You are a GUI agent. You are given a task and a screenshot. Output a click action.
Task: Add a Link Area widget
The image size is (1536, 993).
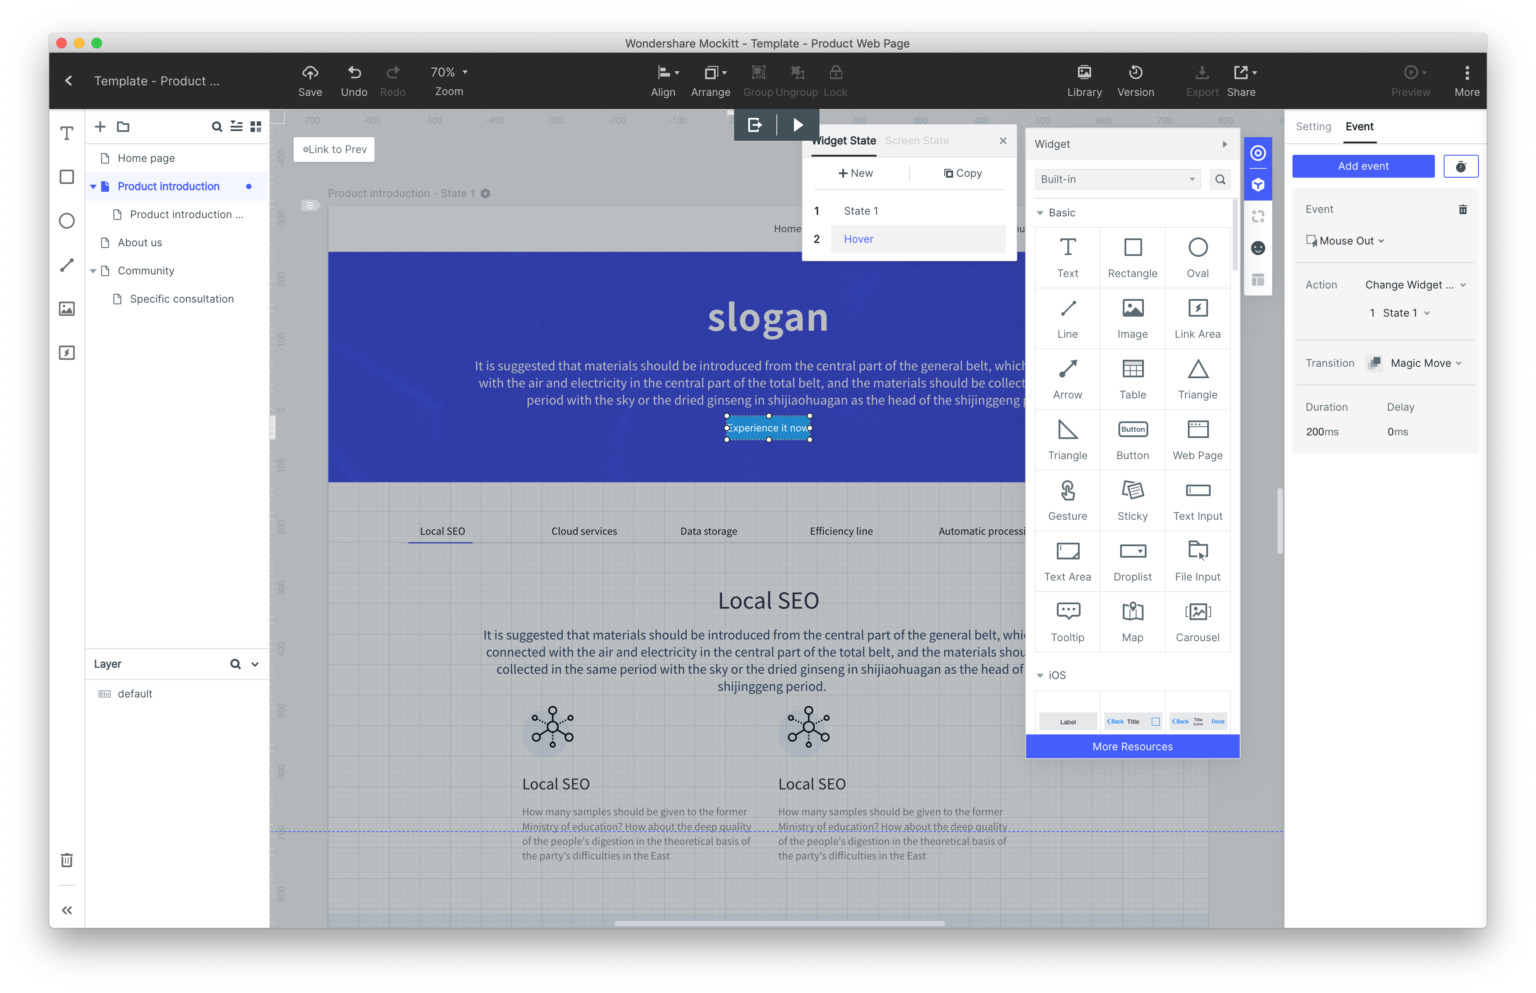click(1197, 318)
